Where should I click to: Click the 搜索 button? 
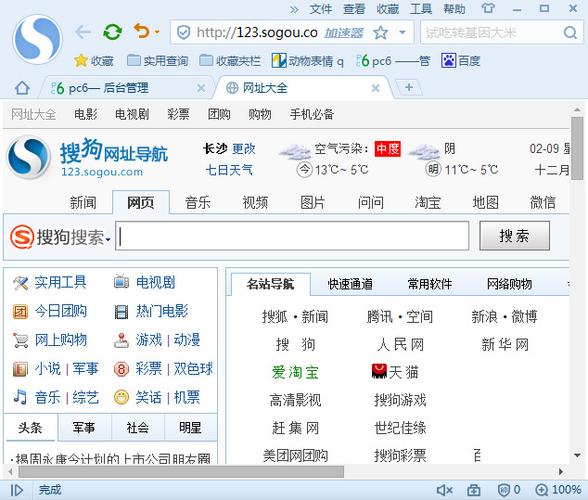514,236
